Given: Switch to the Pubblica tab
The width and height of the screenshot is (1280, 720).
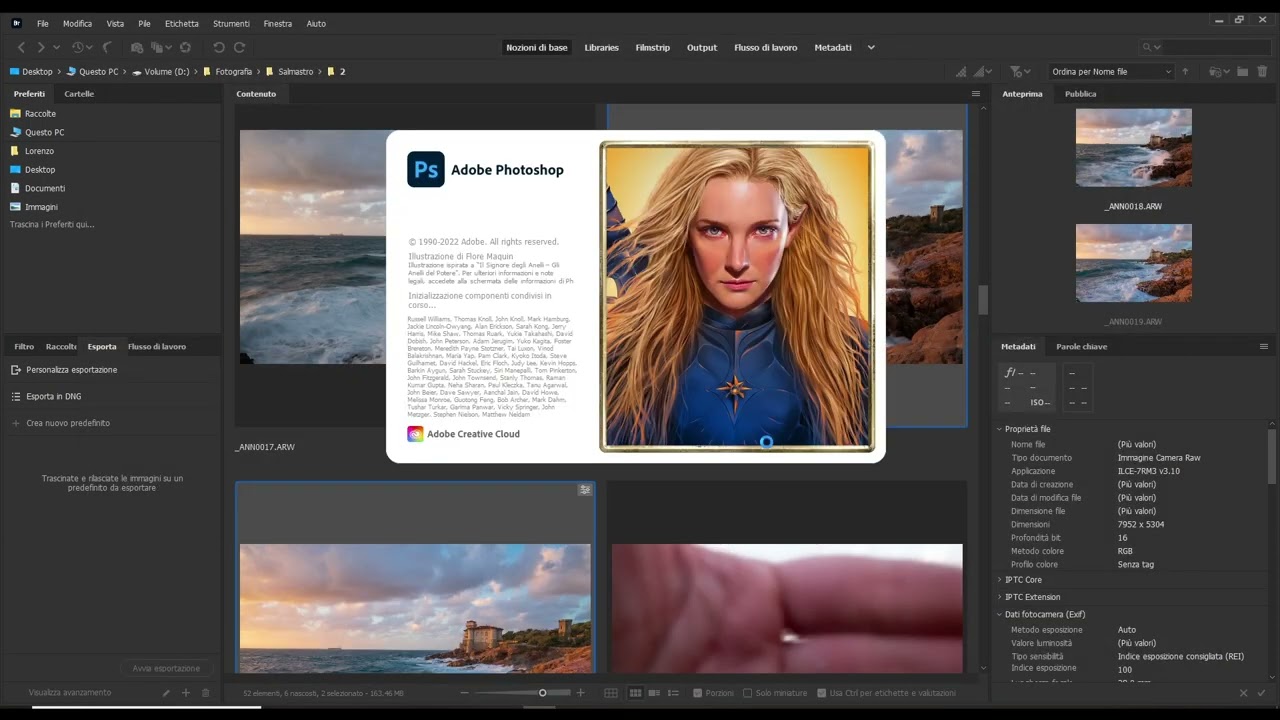Looking at the screenshot, I should pos(1081,94).
